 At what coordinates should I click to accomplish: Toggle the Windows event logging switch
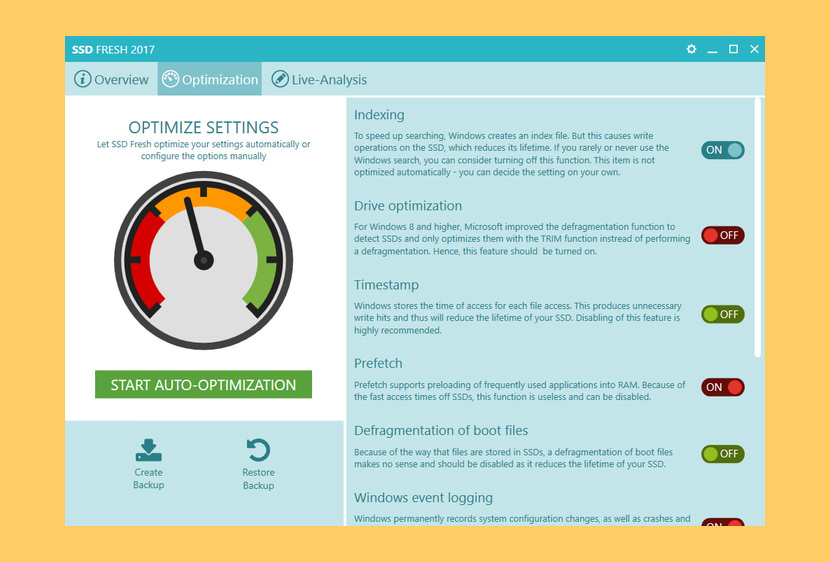[x=723, y=522]
